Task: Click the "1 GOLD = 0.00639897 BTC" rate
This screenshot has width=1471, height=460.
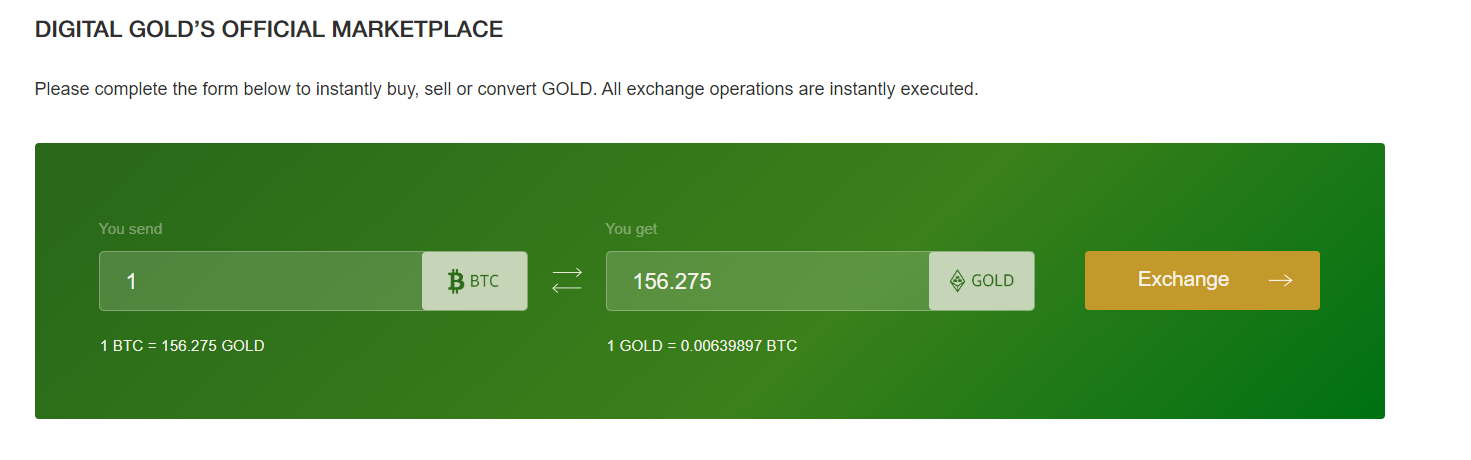Action: (702, 346)
